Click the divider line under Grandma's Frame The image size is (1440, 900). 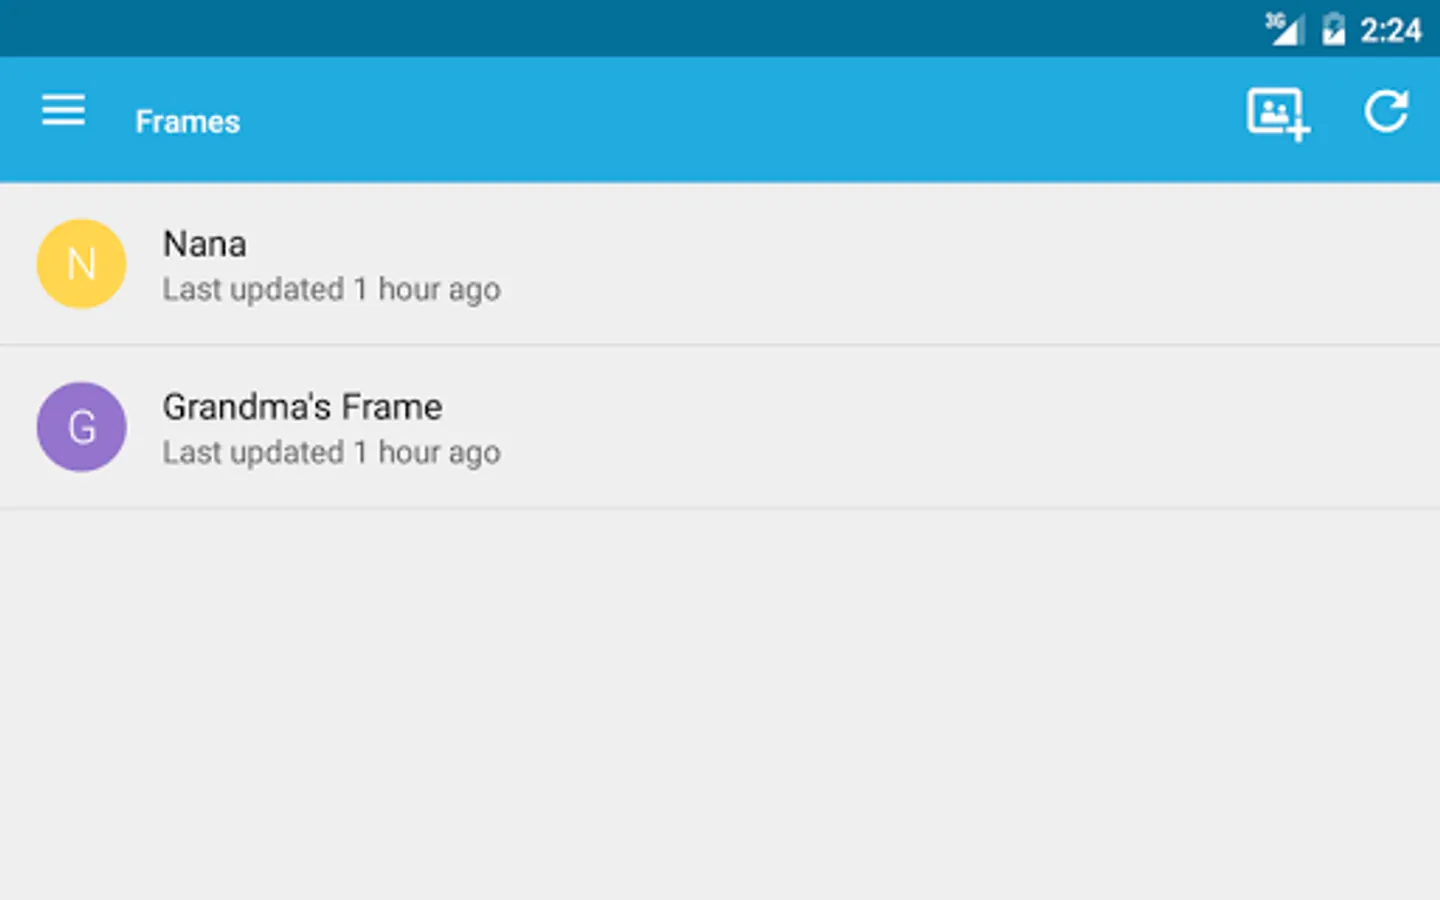tap(720, 508)
